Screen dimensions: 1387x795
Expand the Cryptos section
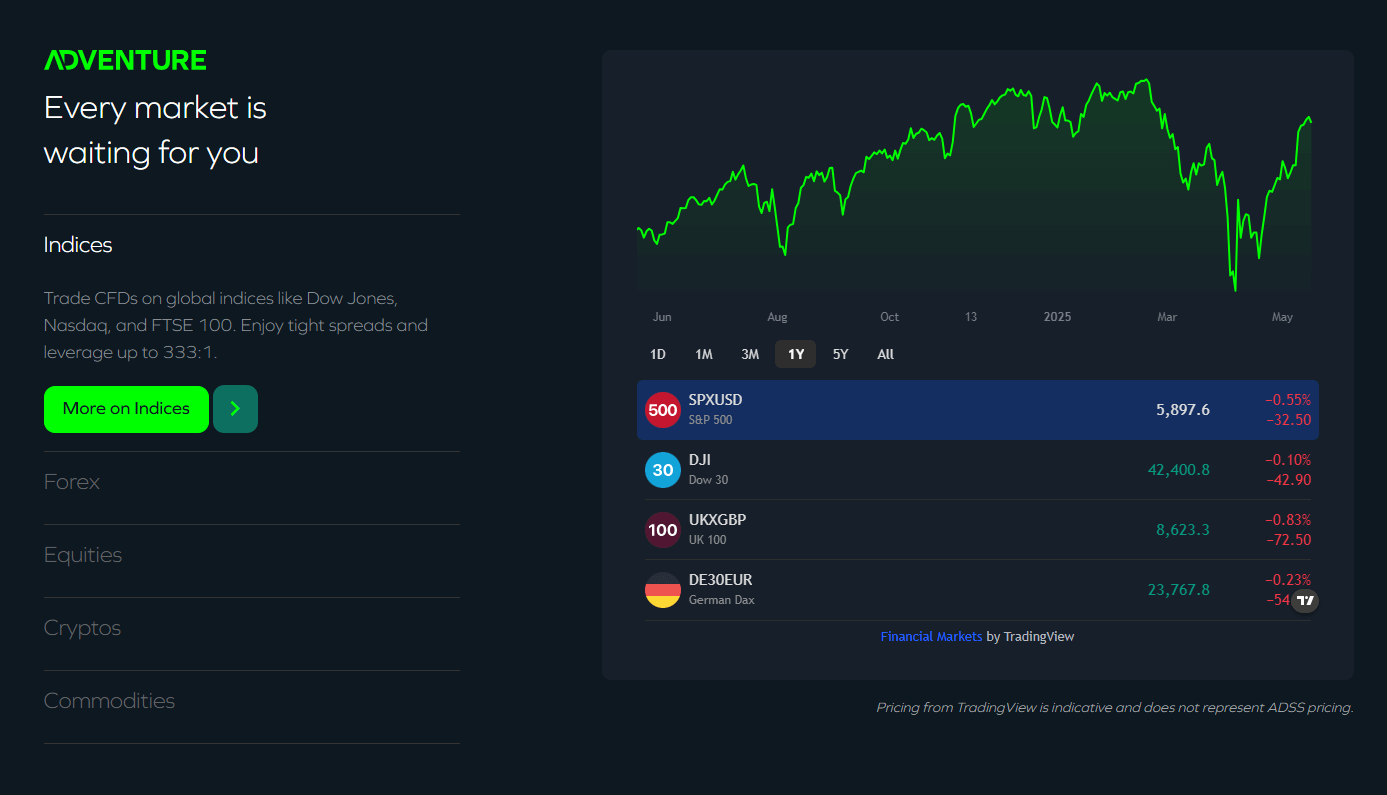coord(252,628)
